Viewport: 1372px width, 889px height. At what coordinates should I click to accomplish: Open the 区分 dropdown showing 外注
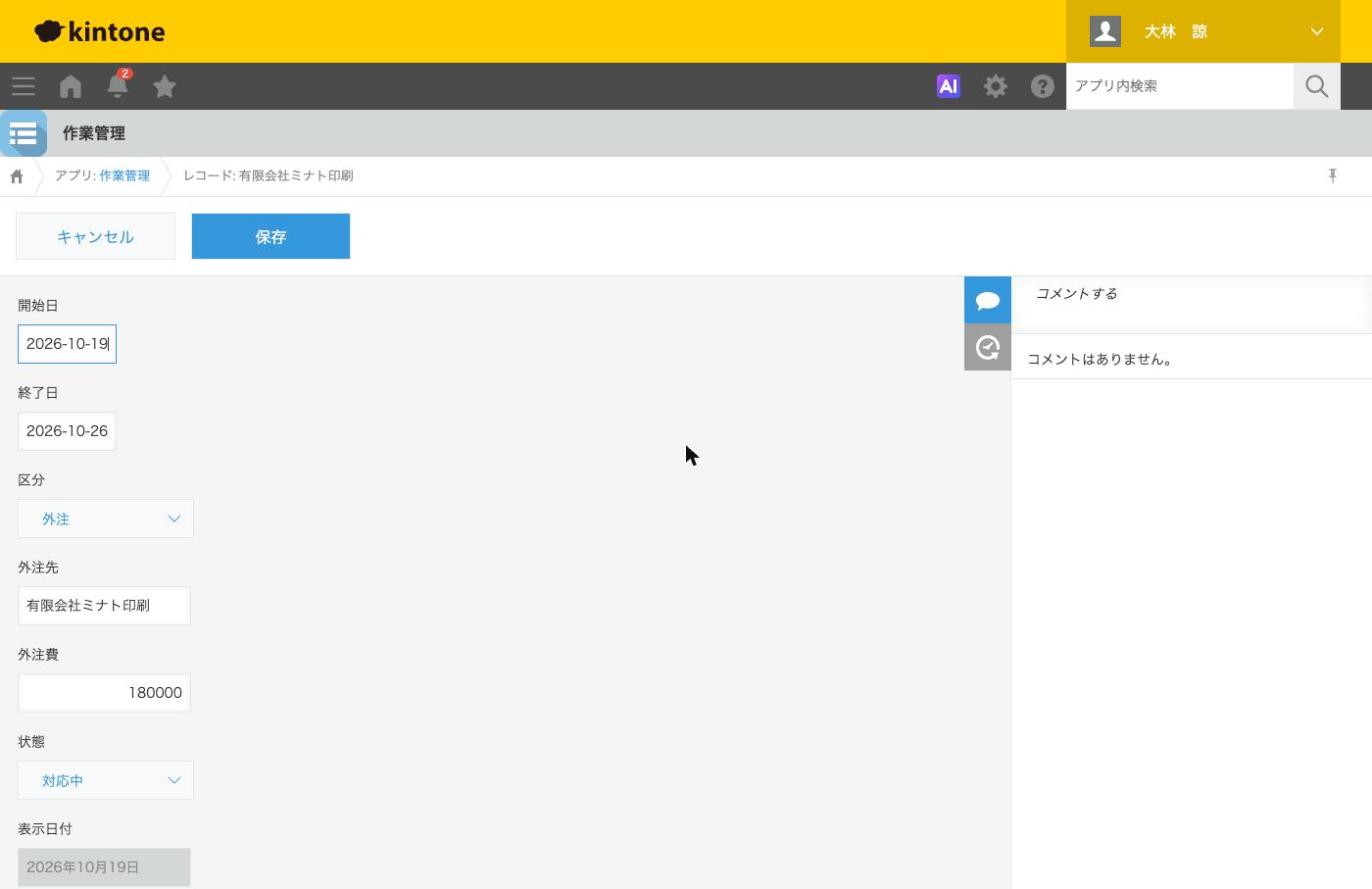(x=106, y=518)
